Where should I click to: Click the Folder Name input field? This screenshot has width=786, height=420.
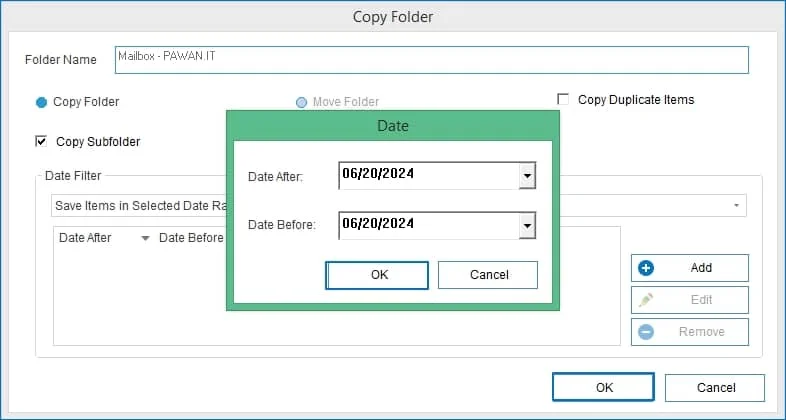click(432, 60)
